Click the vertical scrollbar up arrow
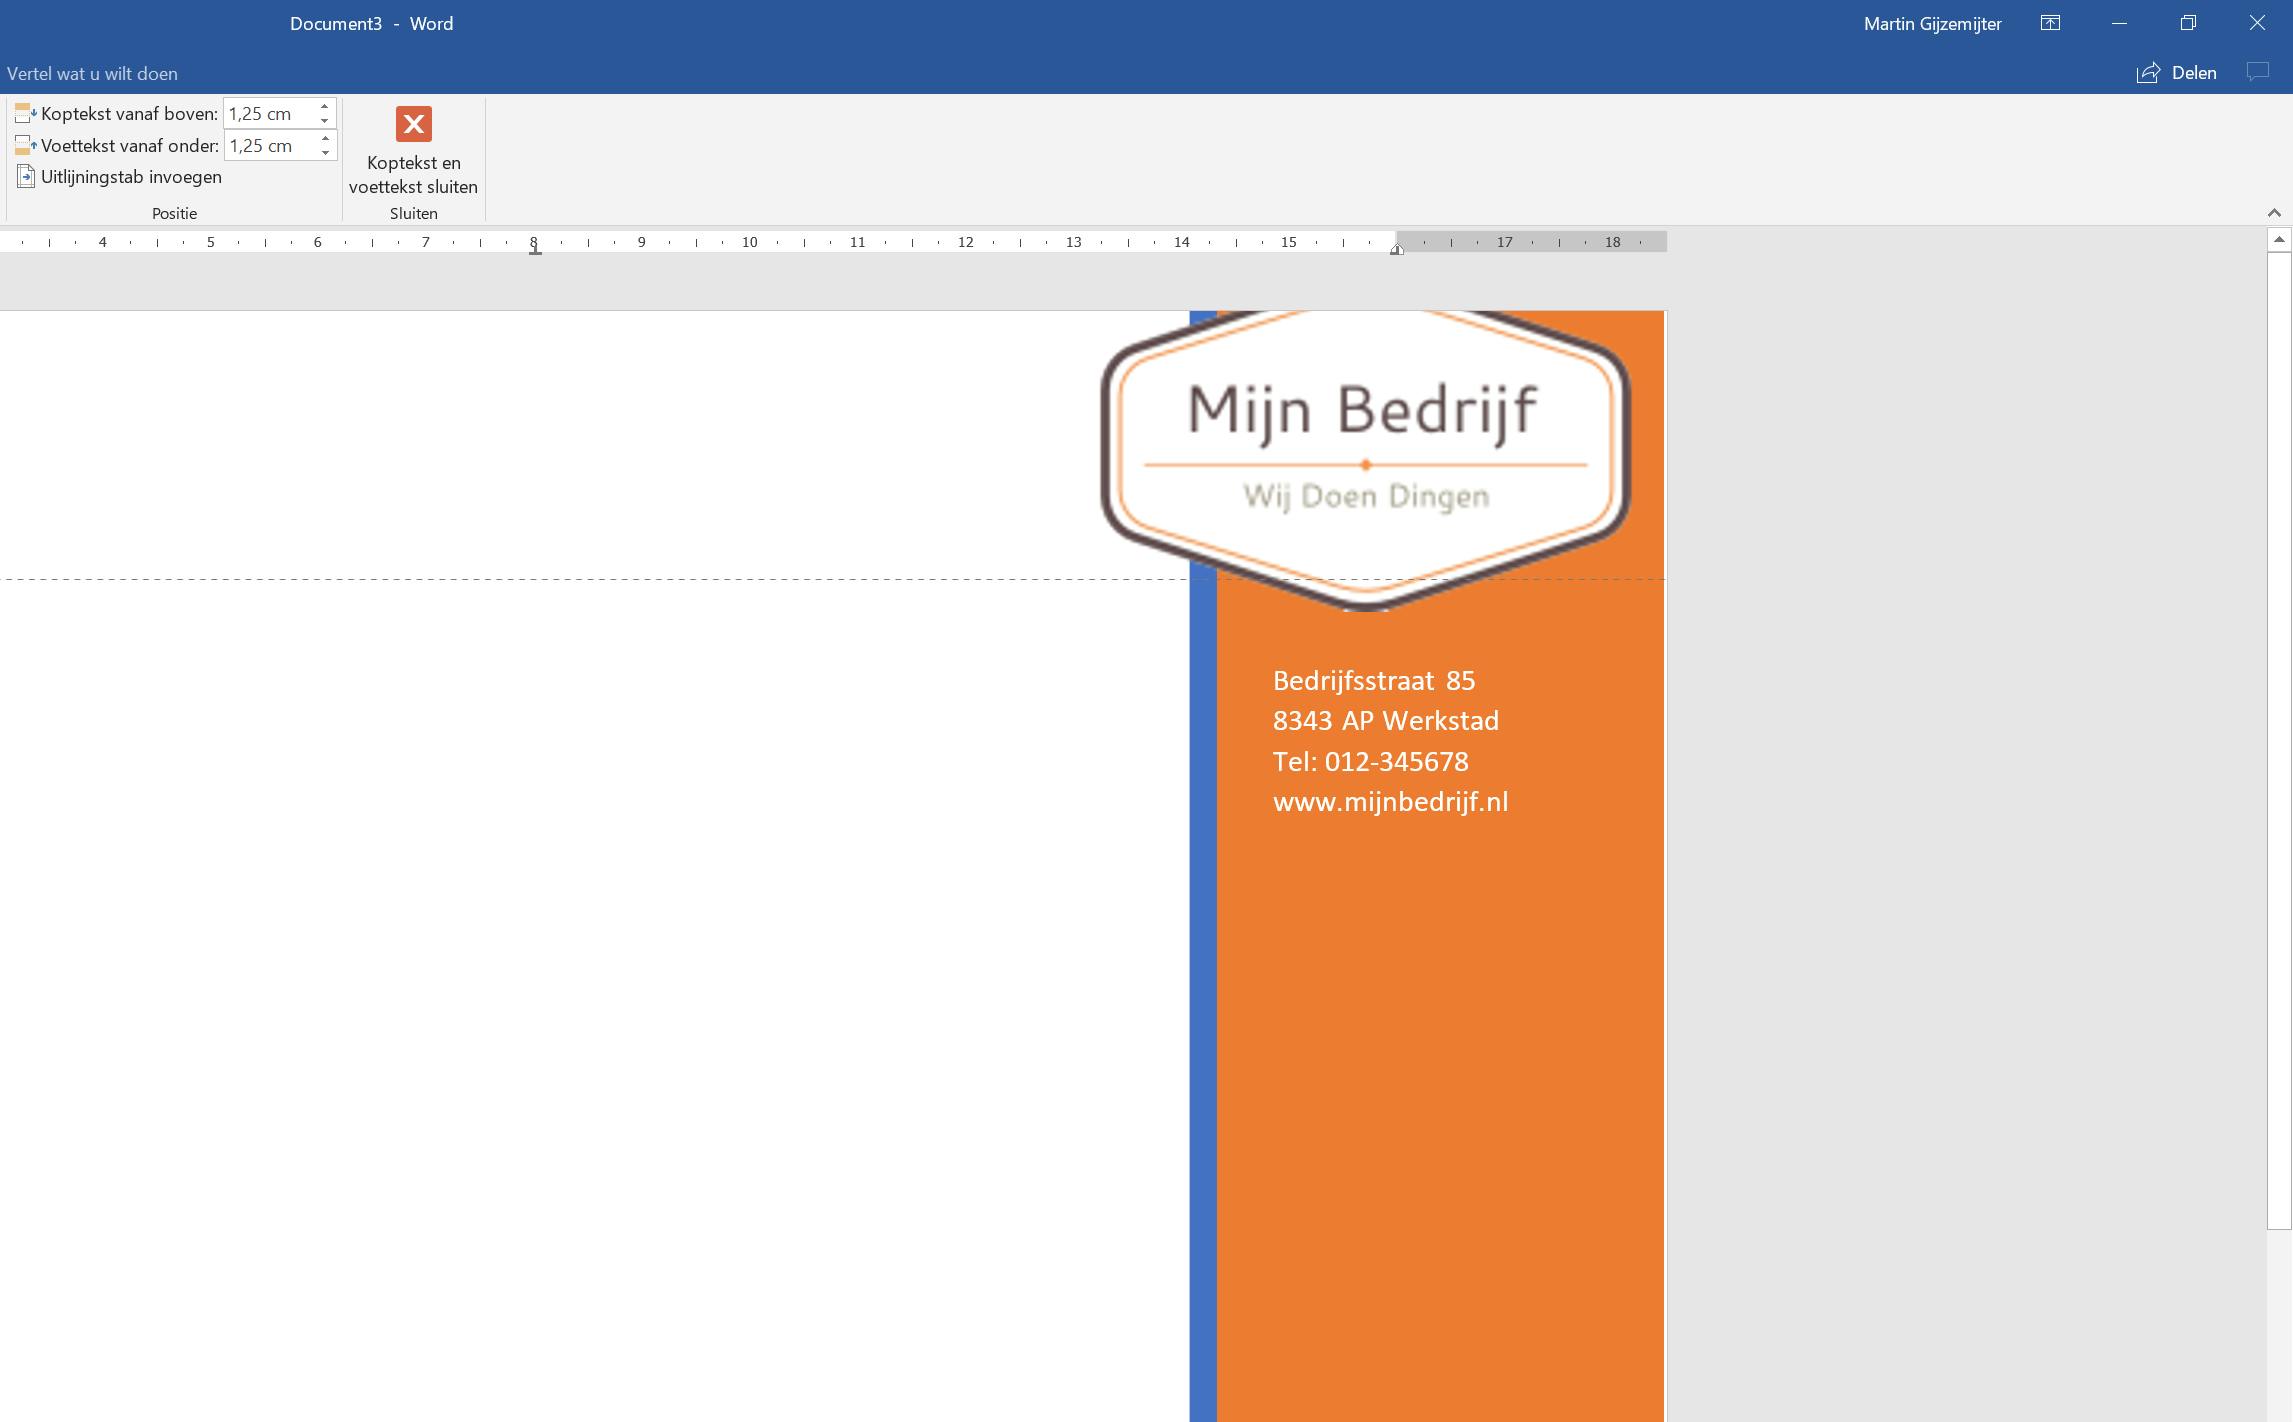The height and width of the screenshot is (1422, 2293). click(2278, 239)
